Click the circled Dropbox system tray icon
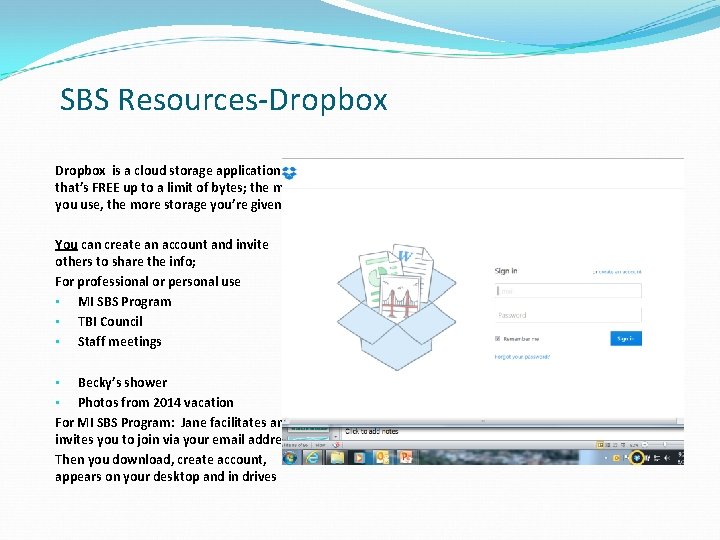 [x=636, y=458]
